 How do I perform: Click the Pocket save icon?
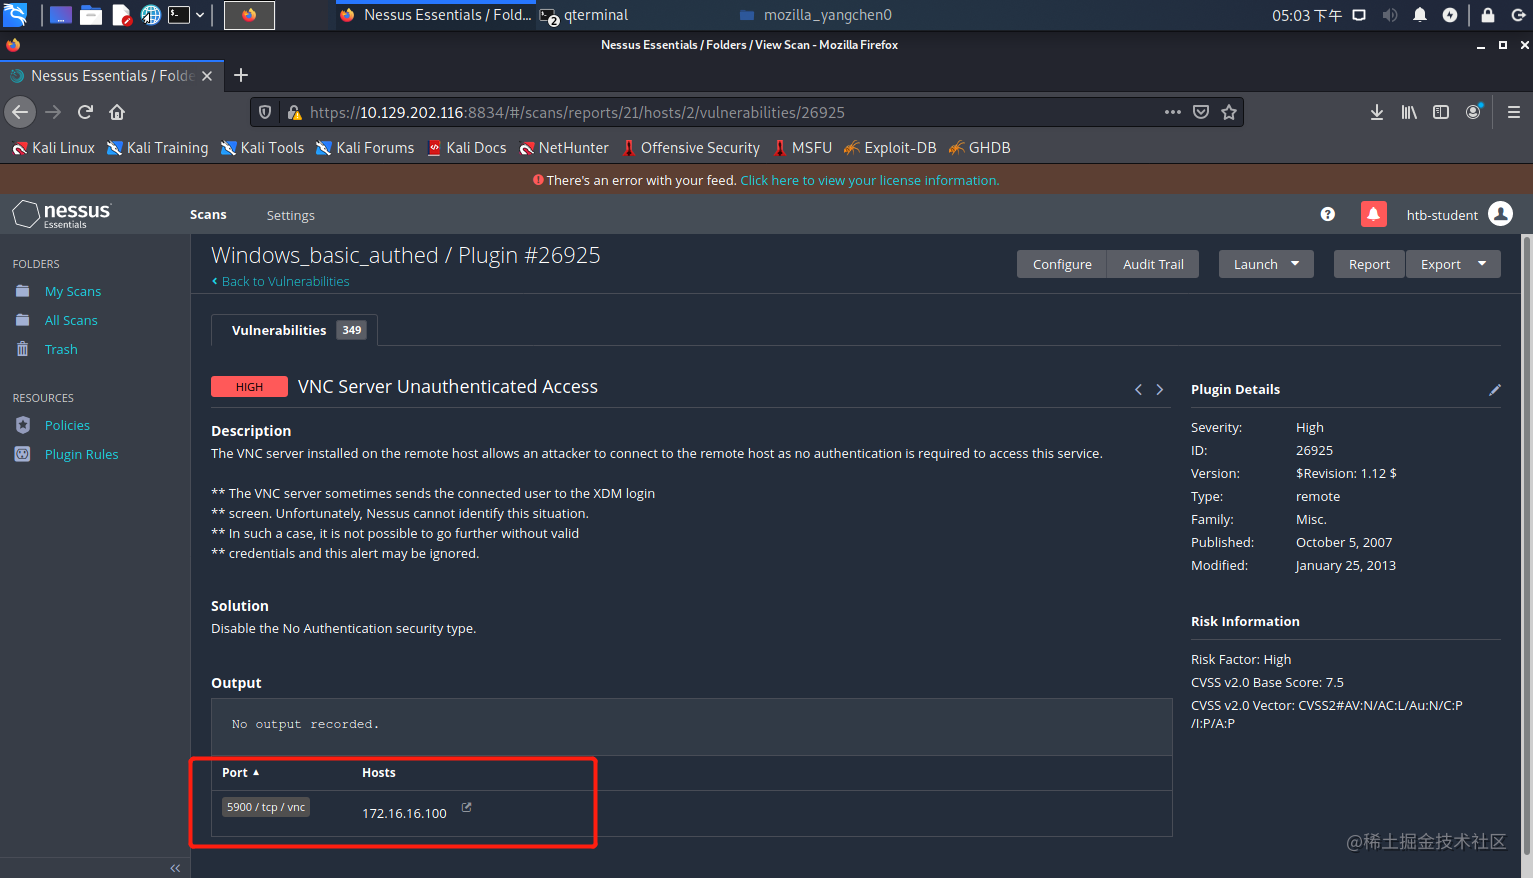1201,112
